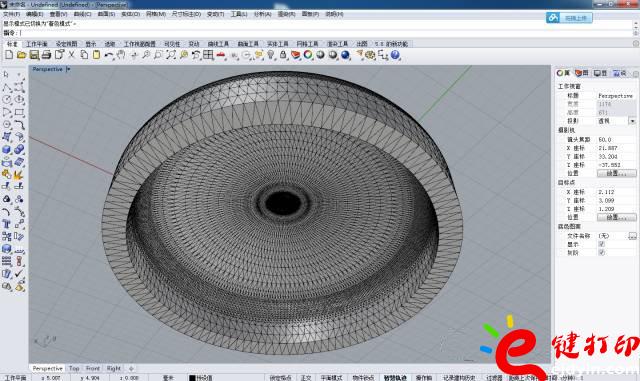Image resolution: width=640 pixels, height=381 pixels.
Task: Click the Properties panel tab icon
Action: [563, 73]
